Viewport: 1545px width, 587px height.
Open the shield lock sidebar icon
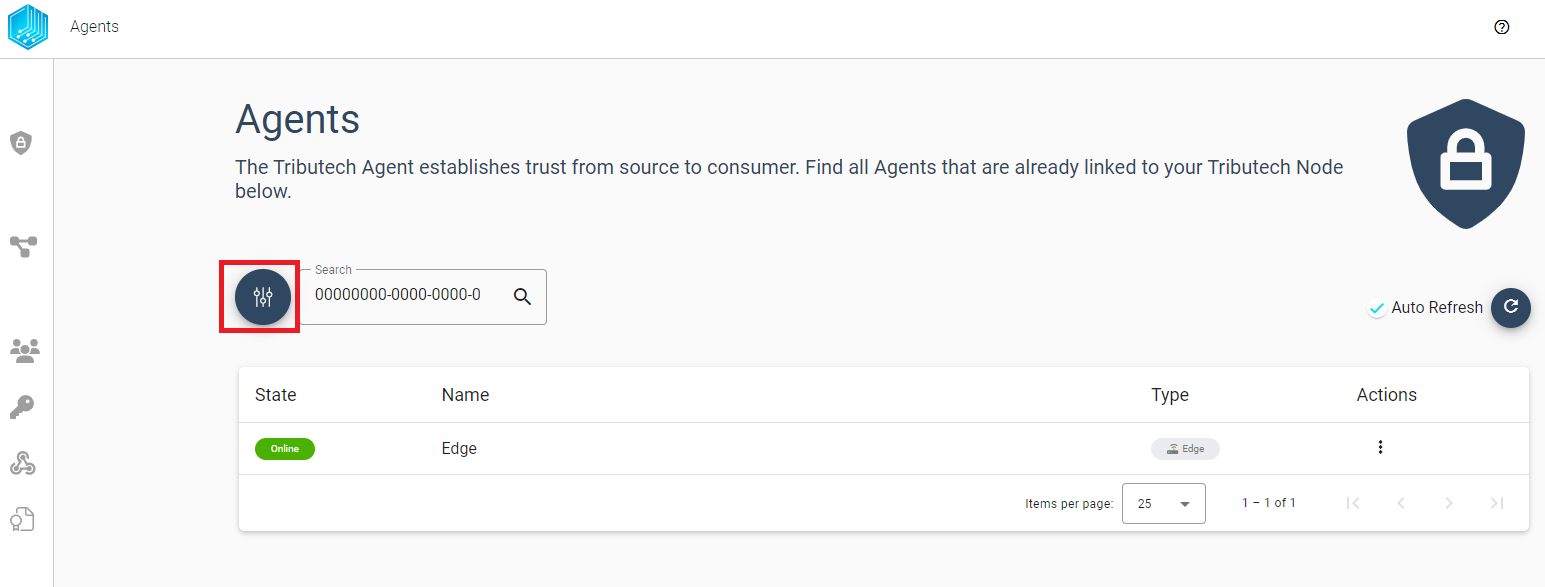tap(21, 143)
